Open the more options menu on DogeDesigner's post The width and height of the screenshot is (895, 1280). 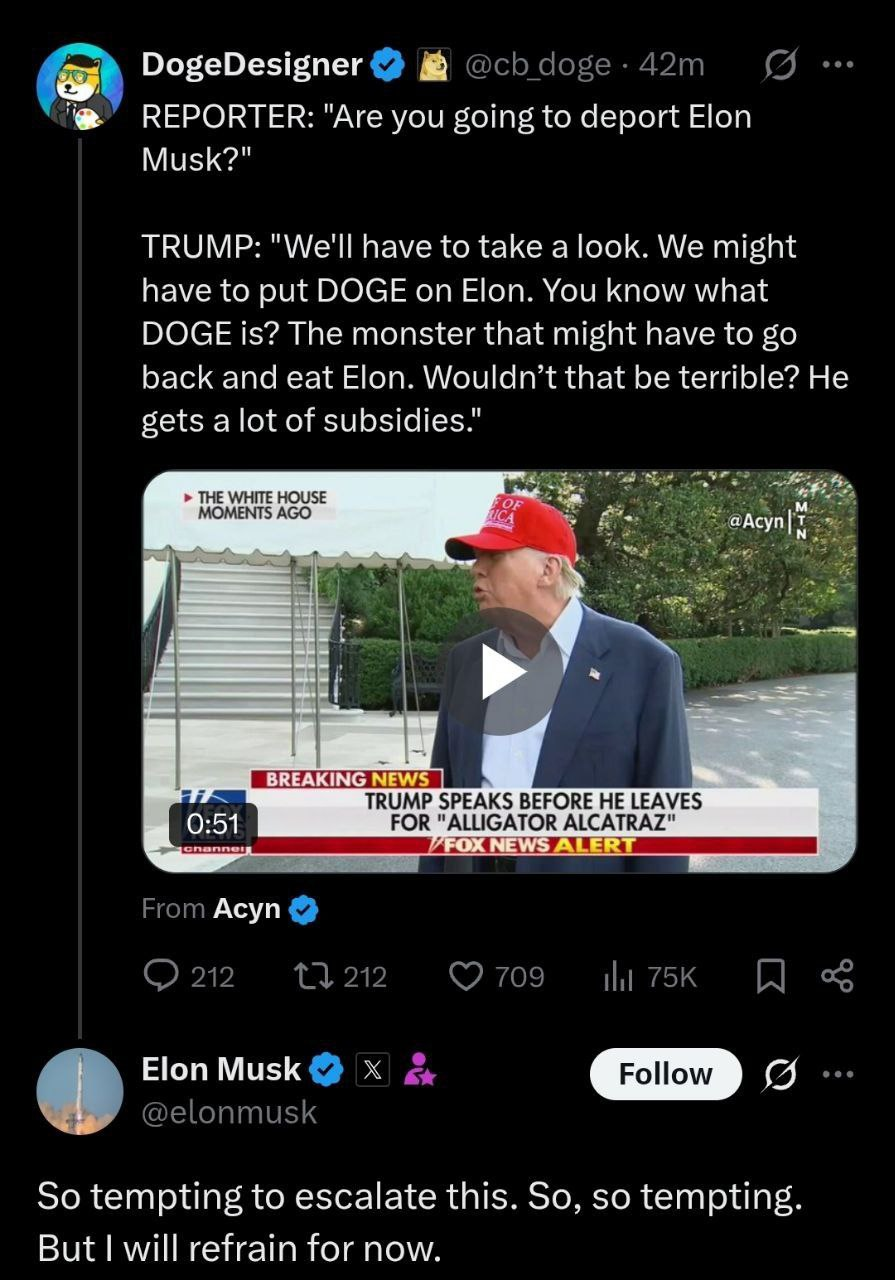pyautogui.click(x=839, y=65)
